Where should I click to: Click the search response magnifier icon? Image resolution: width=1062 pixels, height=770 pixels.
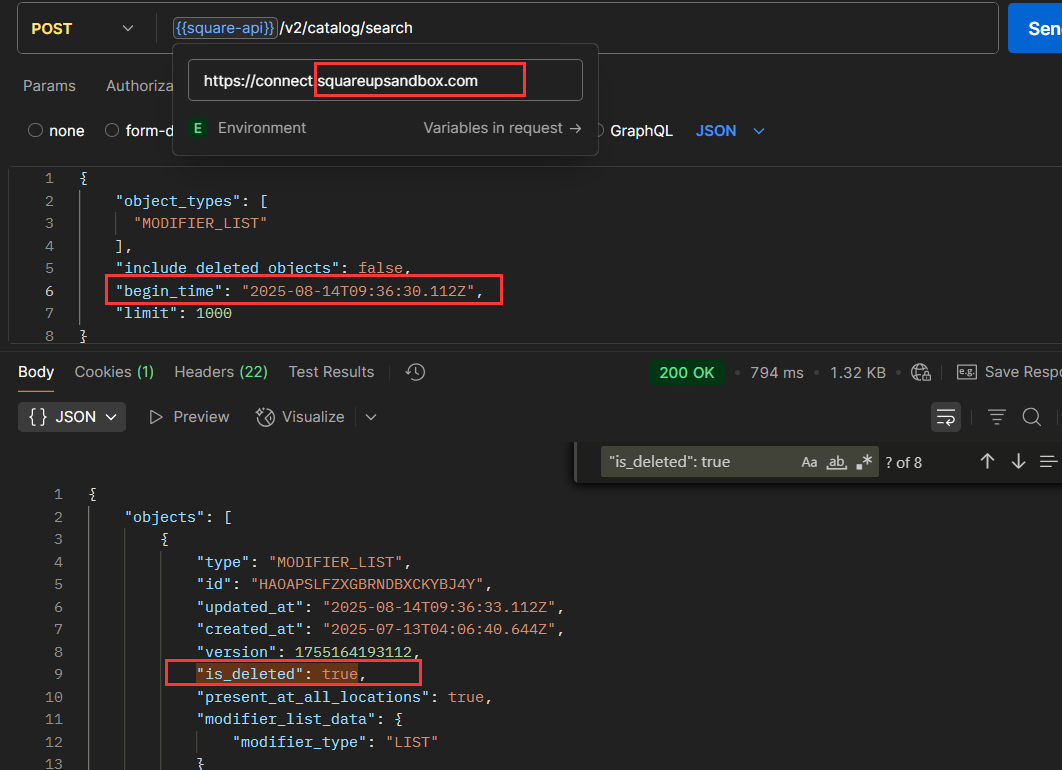(x=1032, y=416)
